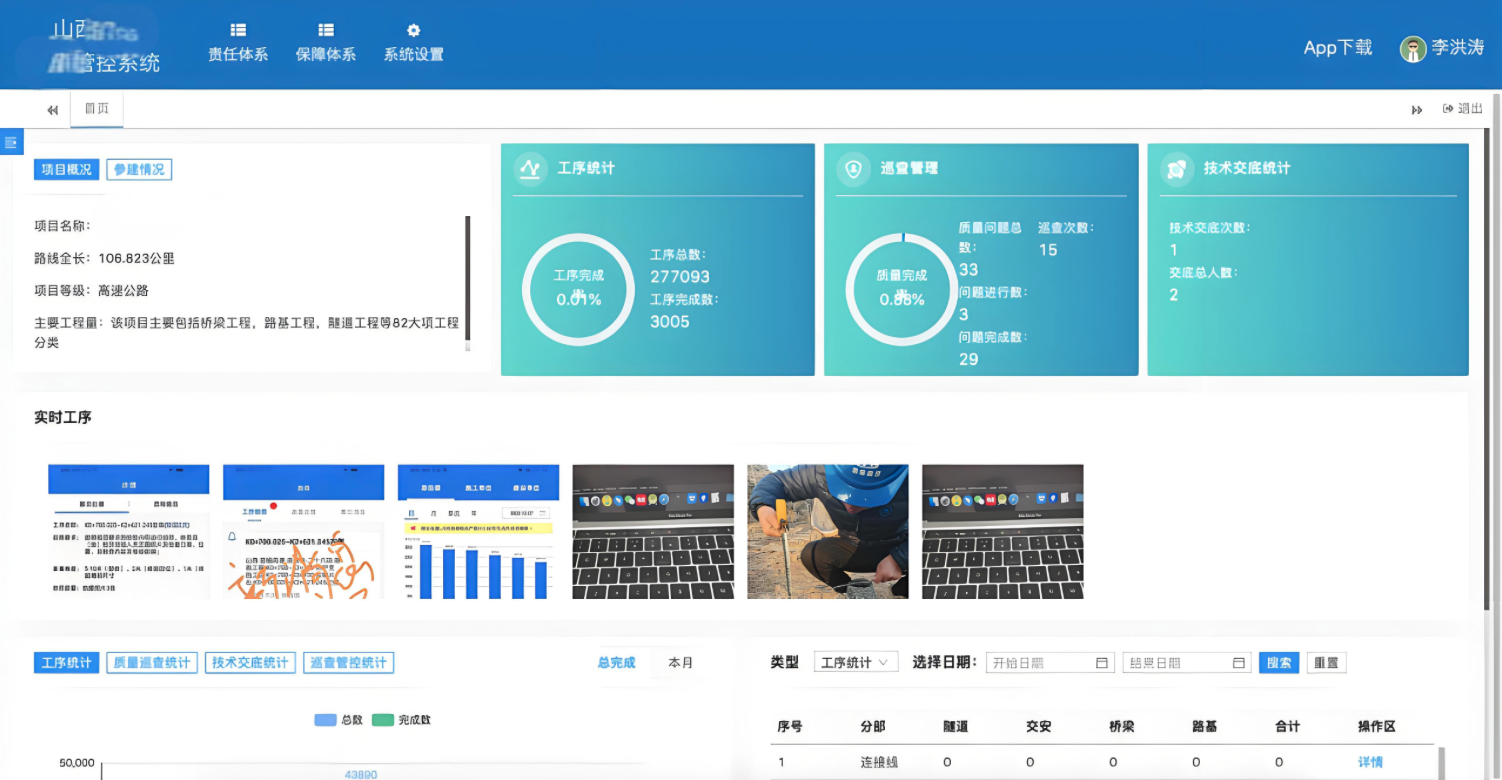Click the 工序统计 chart icon in card
The width and height of the screenshot is (1502, 780).
coord(531,169)
